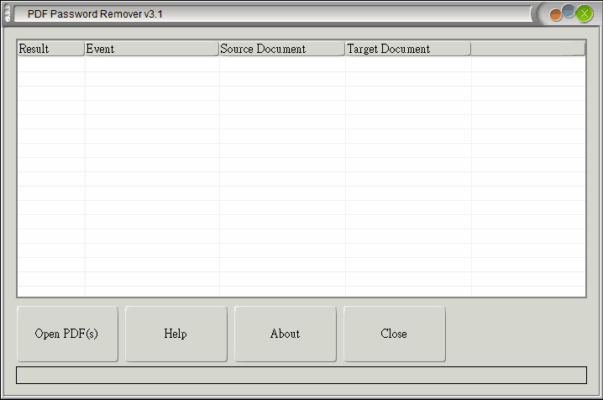Open the Help button
Screen dimensions: 603x400
click(x=176, y=333)
